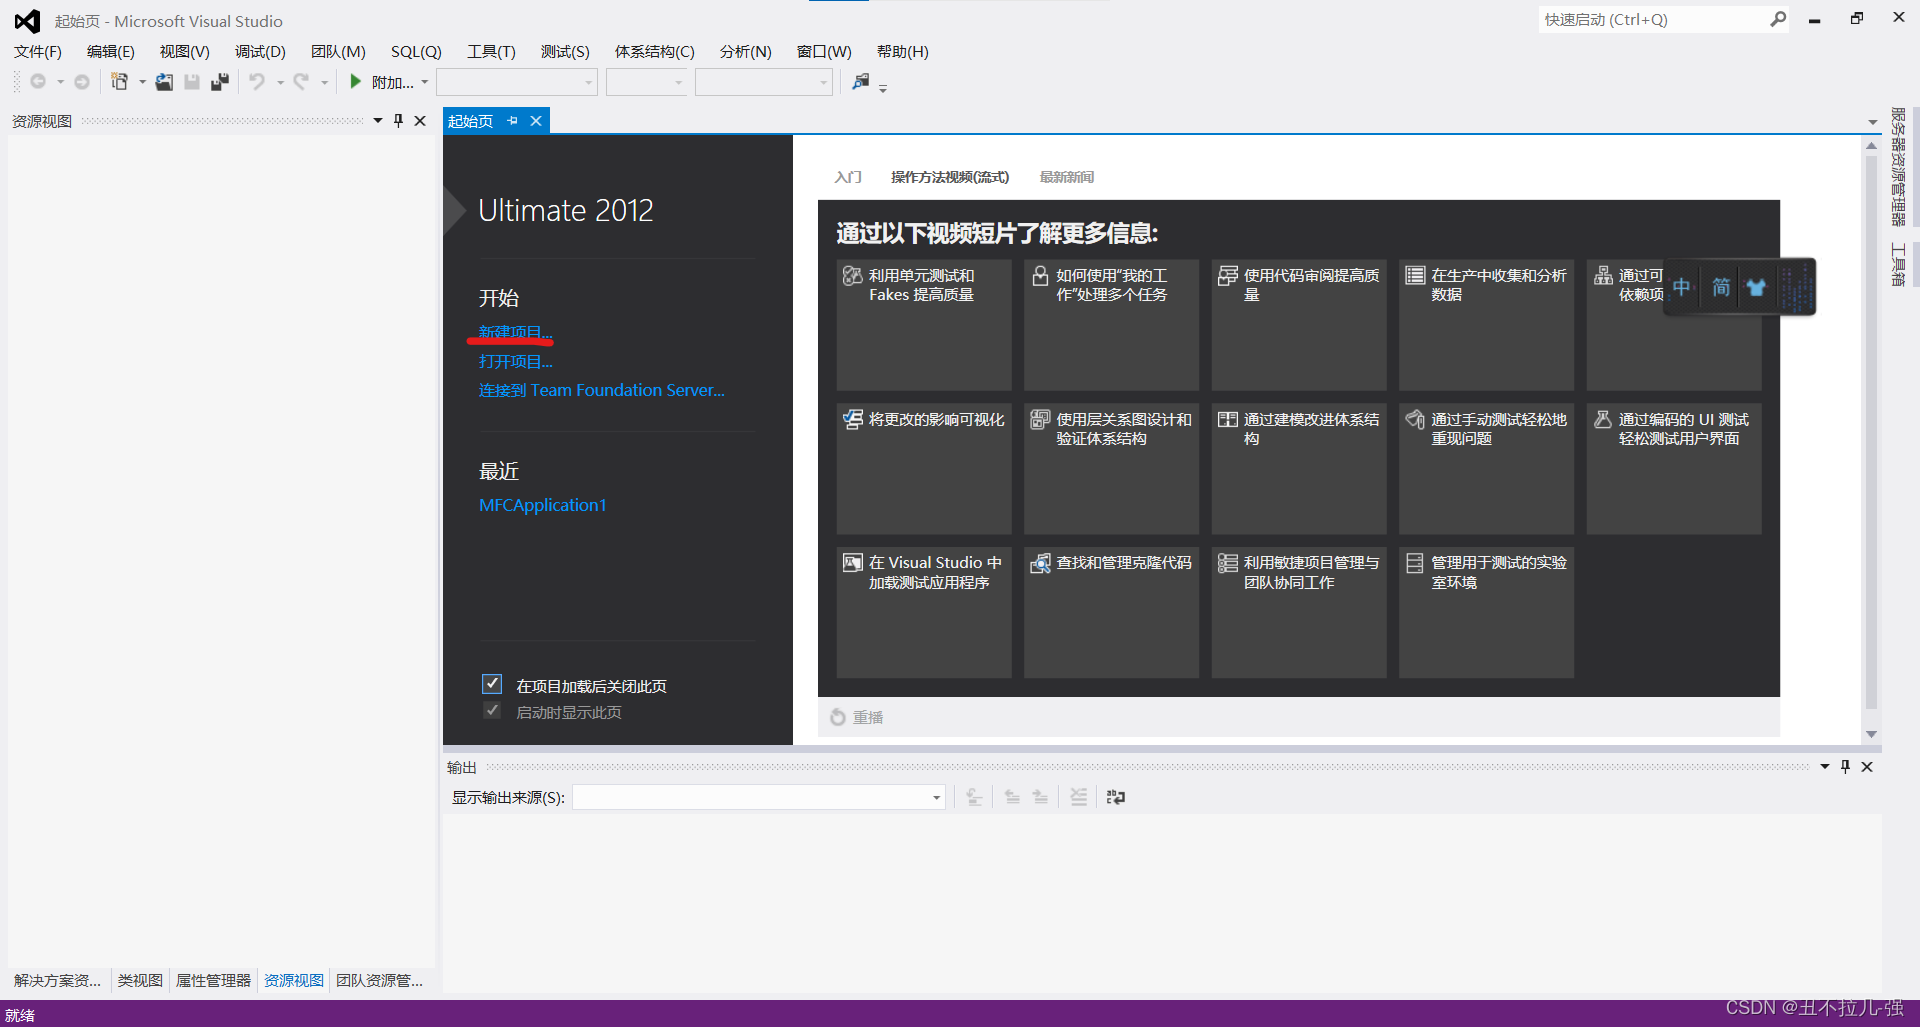Click the Undo toolbar icon
The width and height of the screenshot is (1920, 1027).
[258, 82]
